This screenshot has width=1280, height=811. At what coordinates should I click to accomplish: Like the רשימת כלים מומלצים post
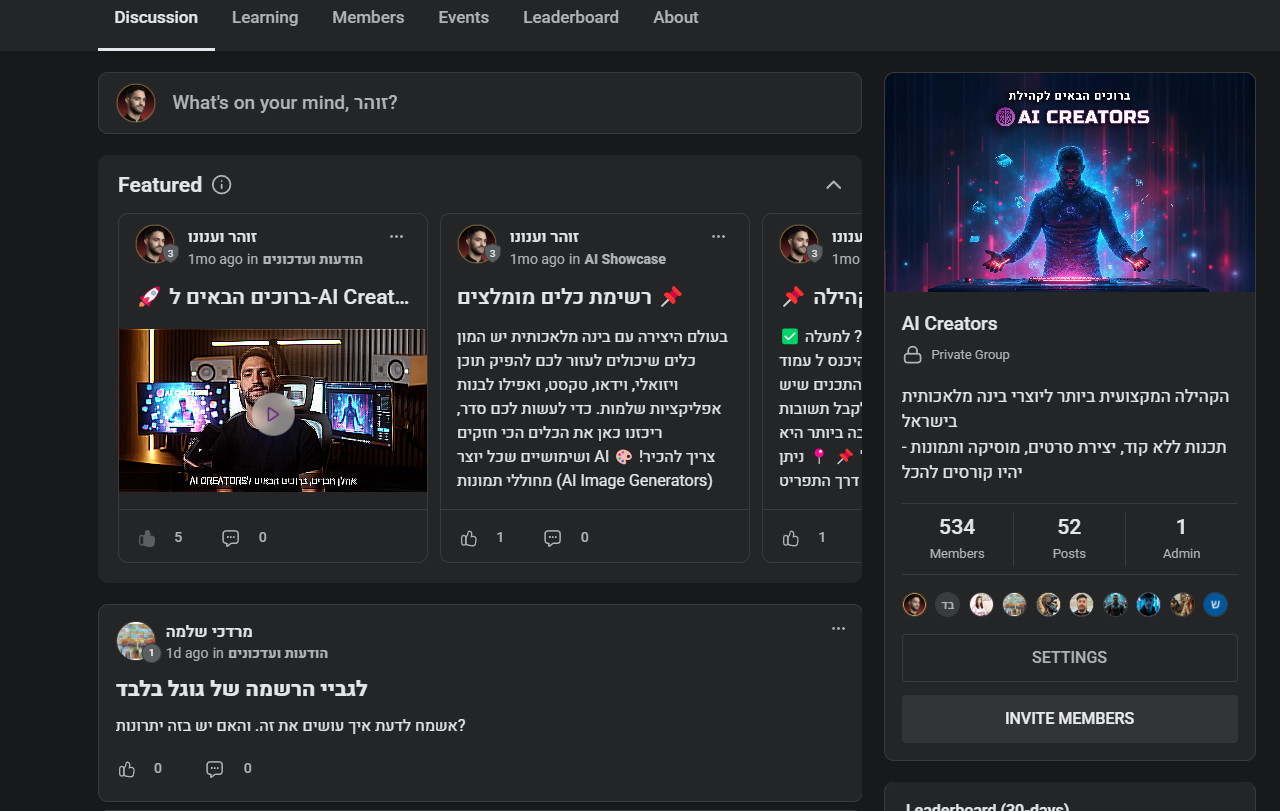469,538
